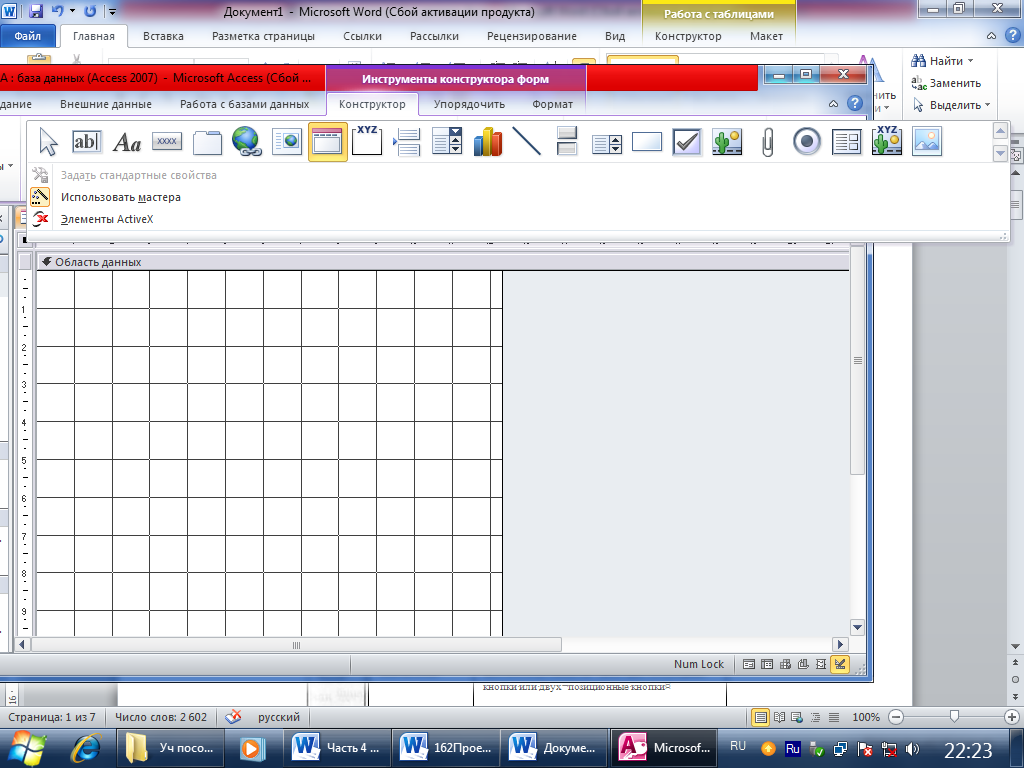Open the Найти dropdown arrow in Word
The width and height of the screenshot is (1024, 768).
970,61
